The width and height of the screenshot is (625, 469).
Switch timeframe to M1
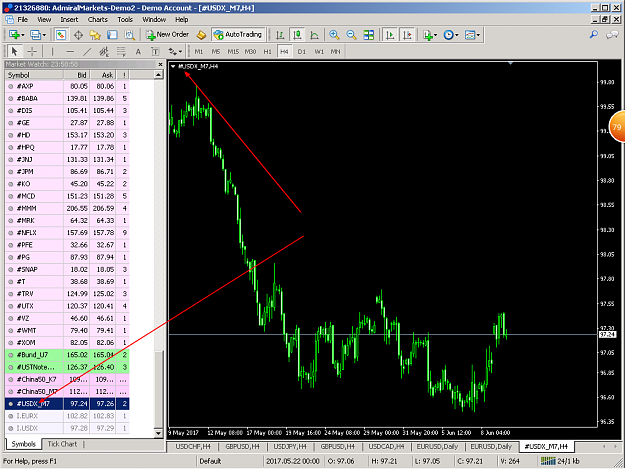(199, 51)
